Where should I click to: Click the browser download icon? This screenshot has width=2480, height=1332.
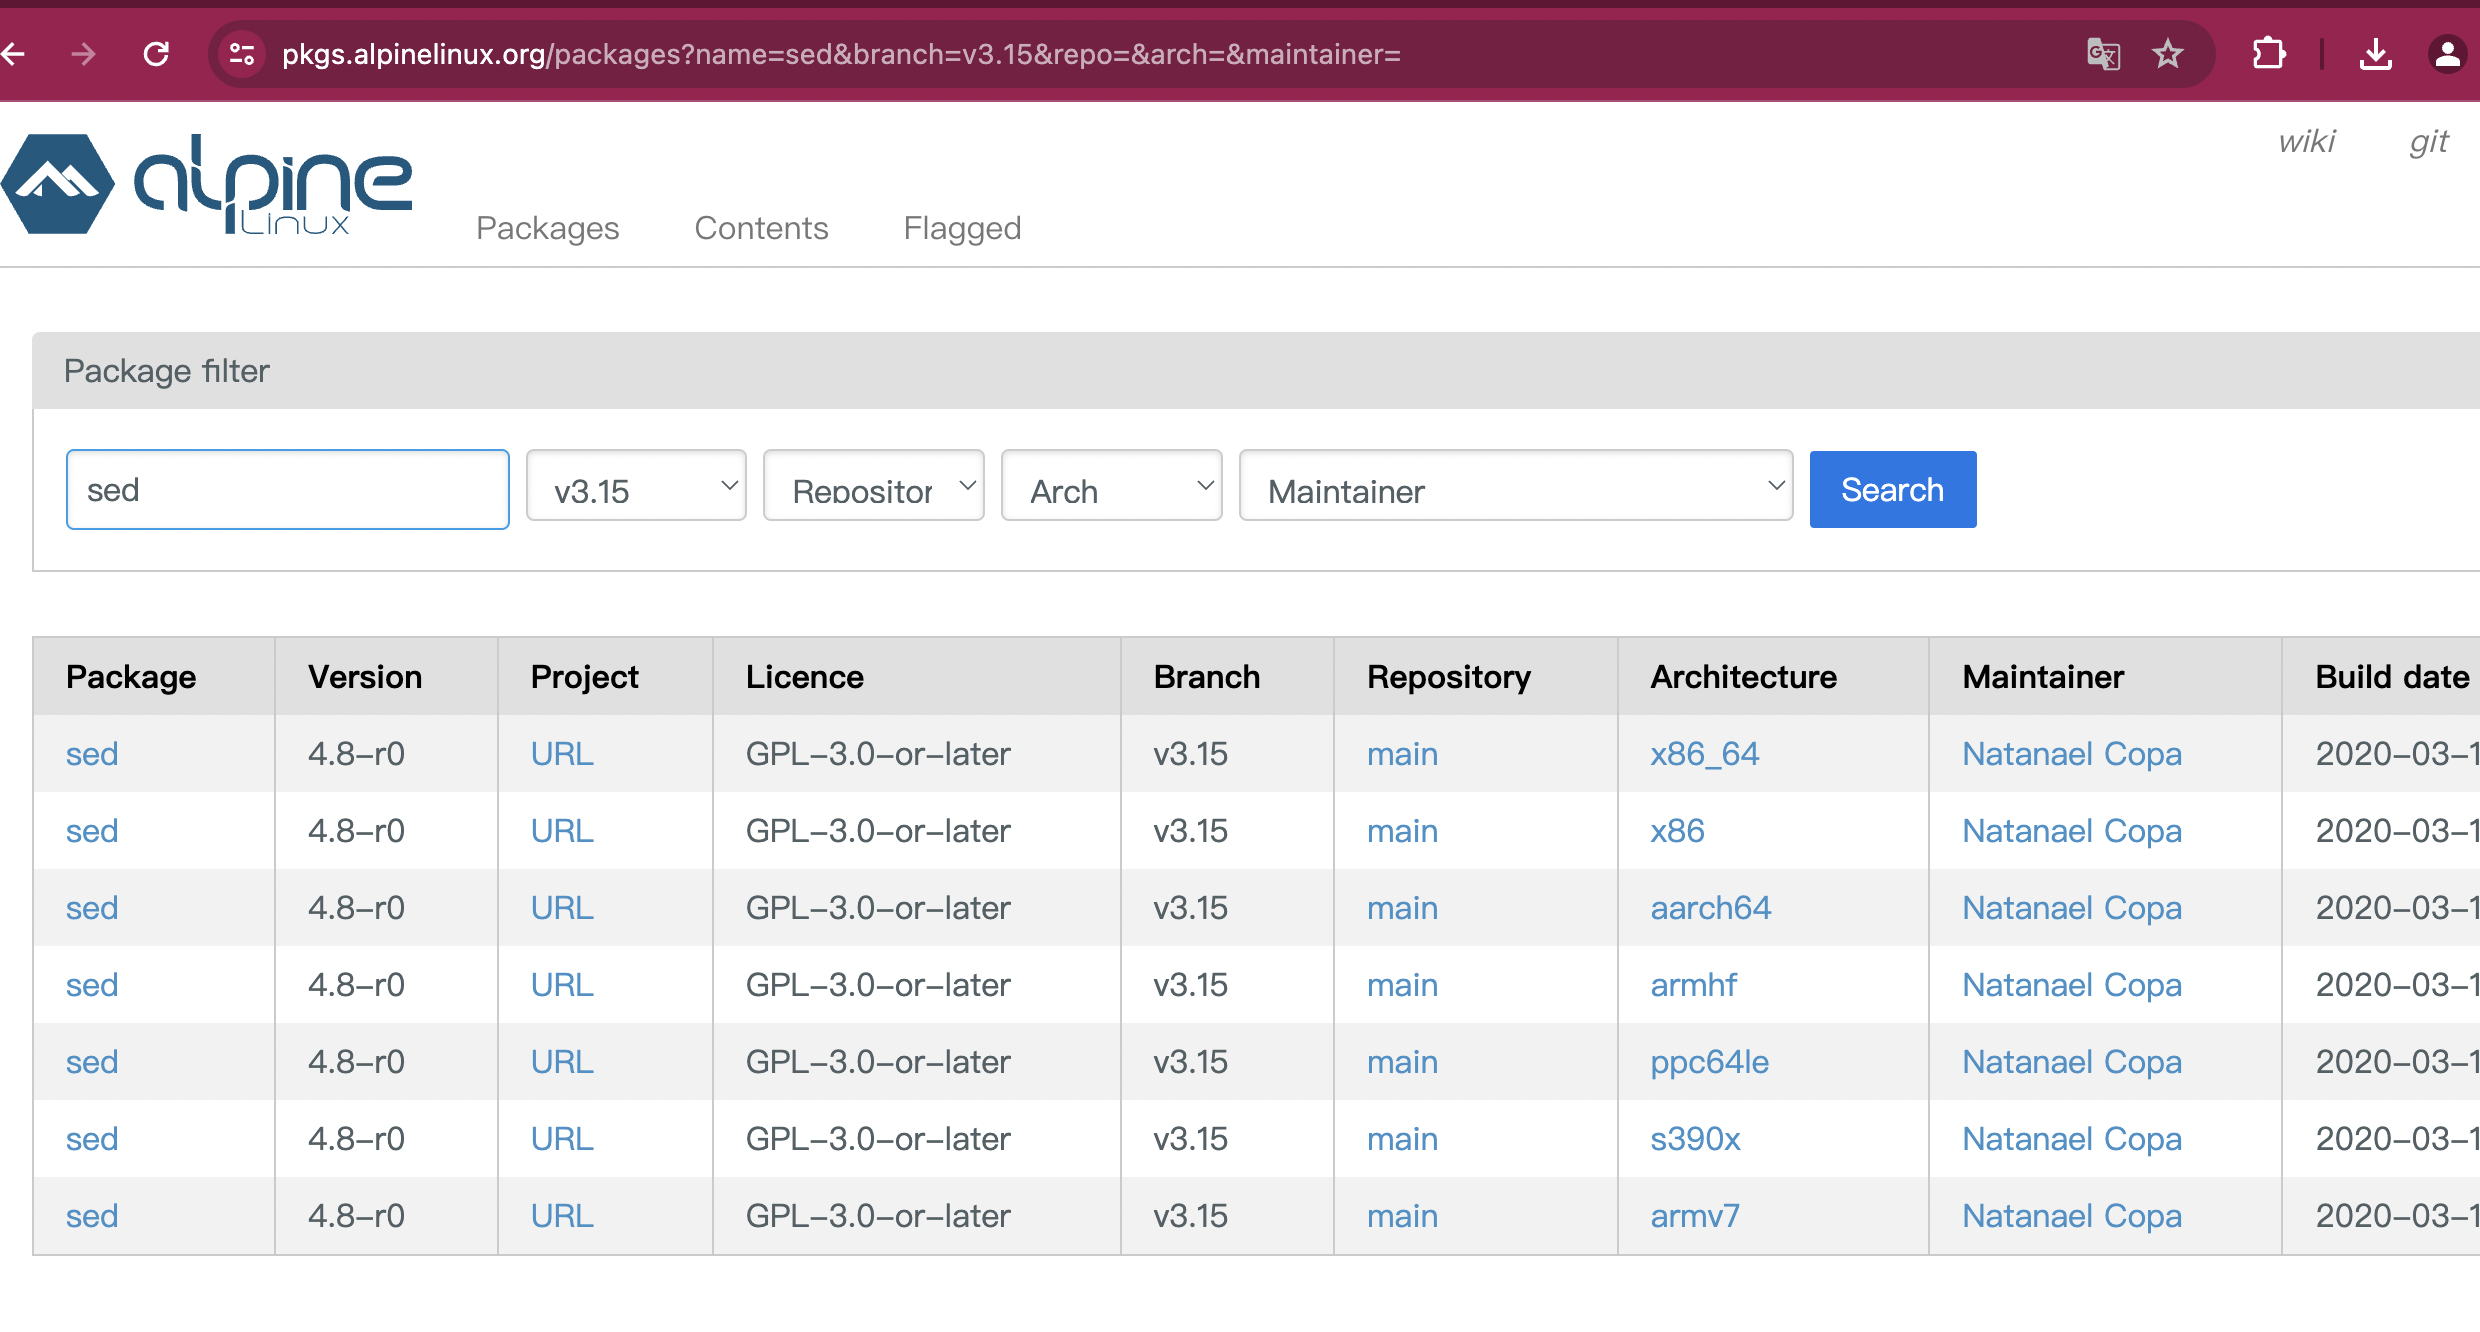(x=2378, y=54)
